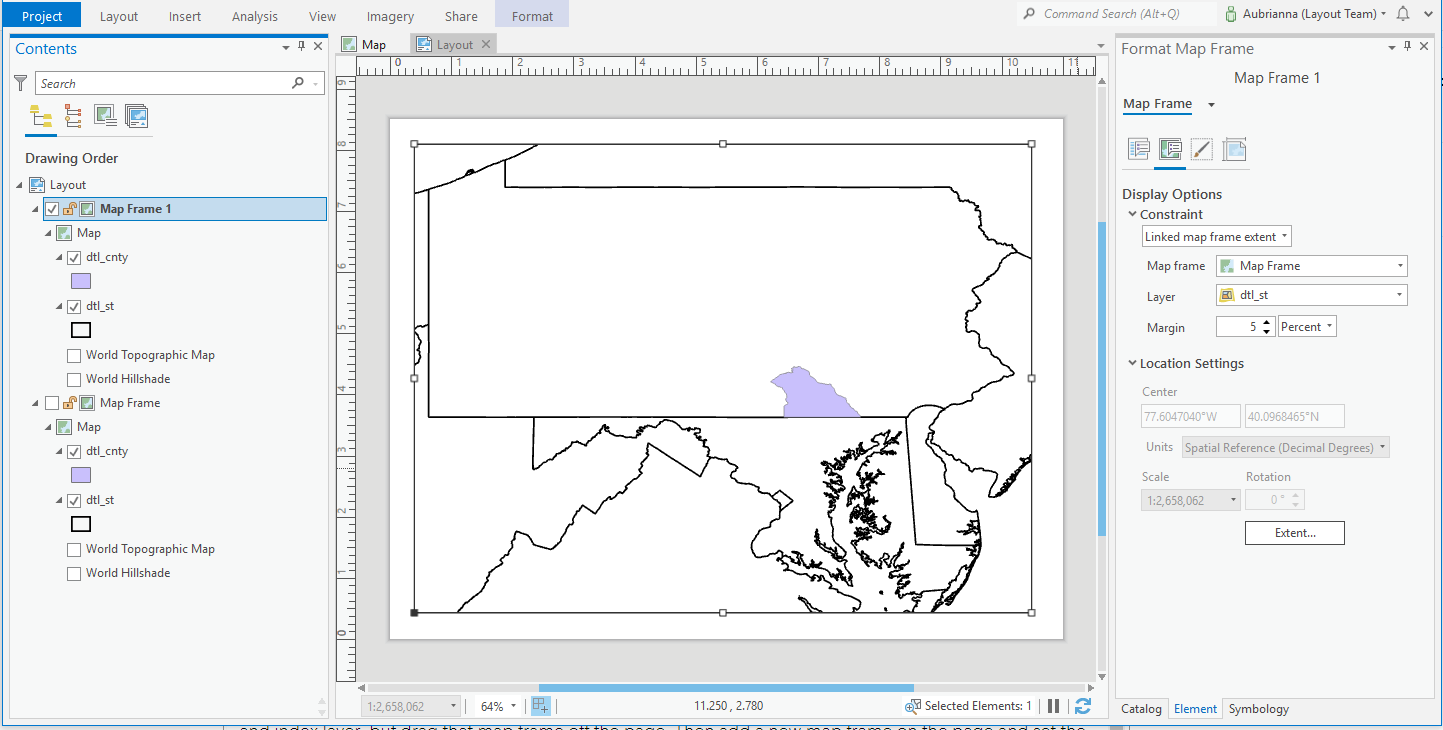Select List By Drawing Order in Contents

coord(40,115)
